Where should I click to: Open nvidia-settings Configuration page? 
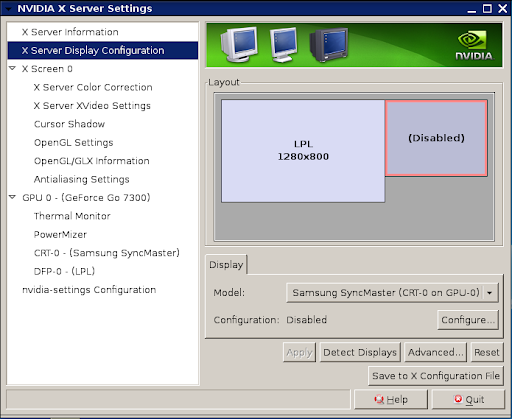[x=103, y=290]
